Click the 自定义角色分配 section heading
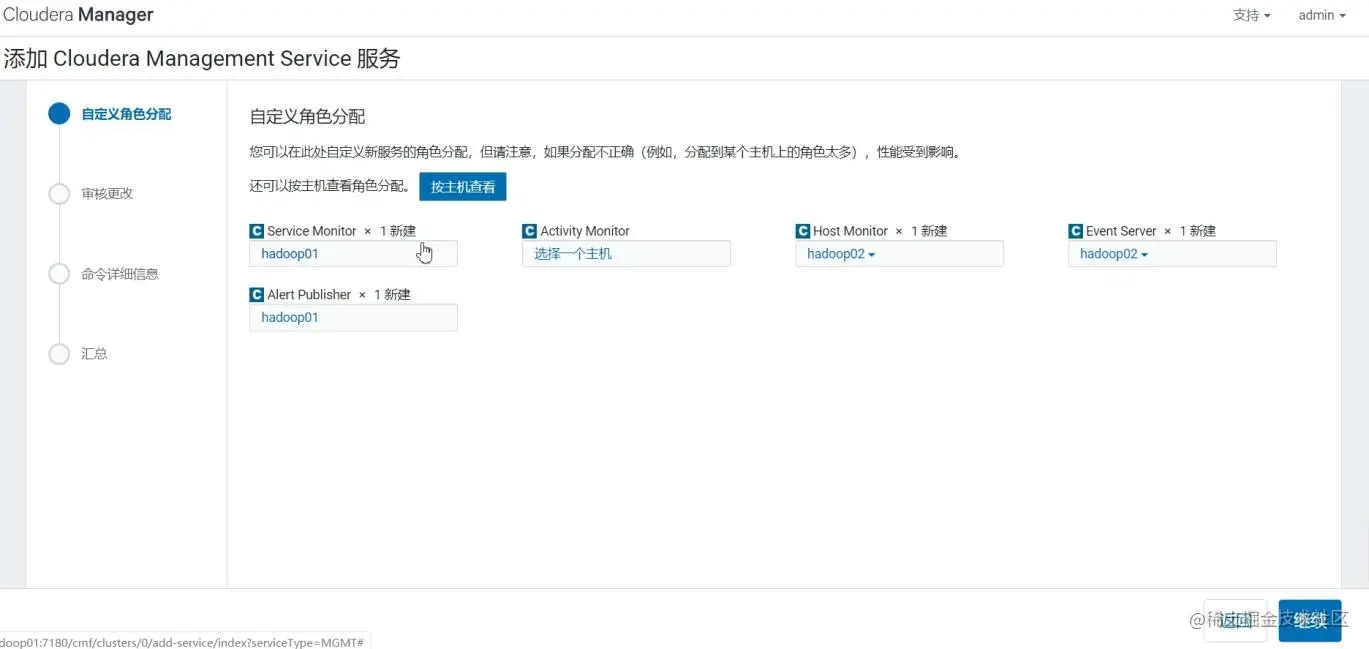This screenshot has width=1369, height=649. tap(307, 117)
